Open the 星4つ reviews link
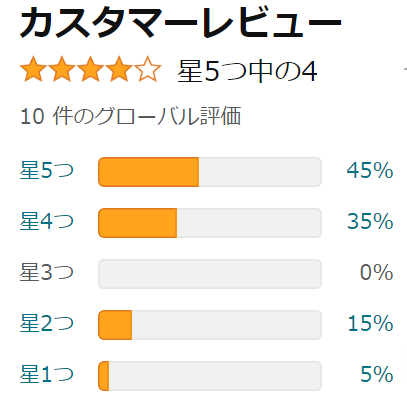The height and width of the screenshot is (409, 407). (x=47, y=221)
